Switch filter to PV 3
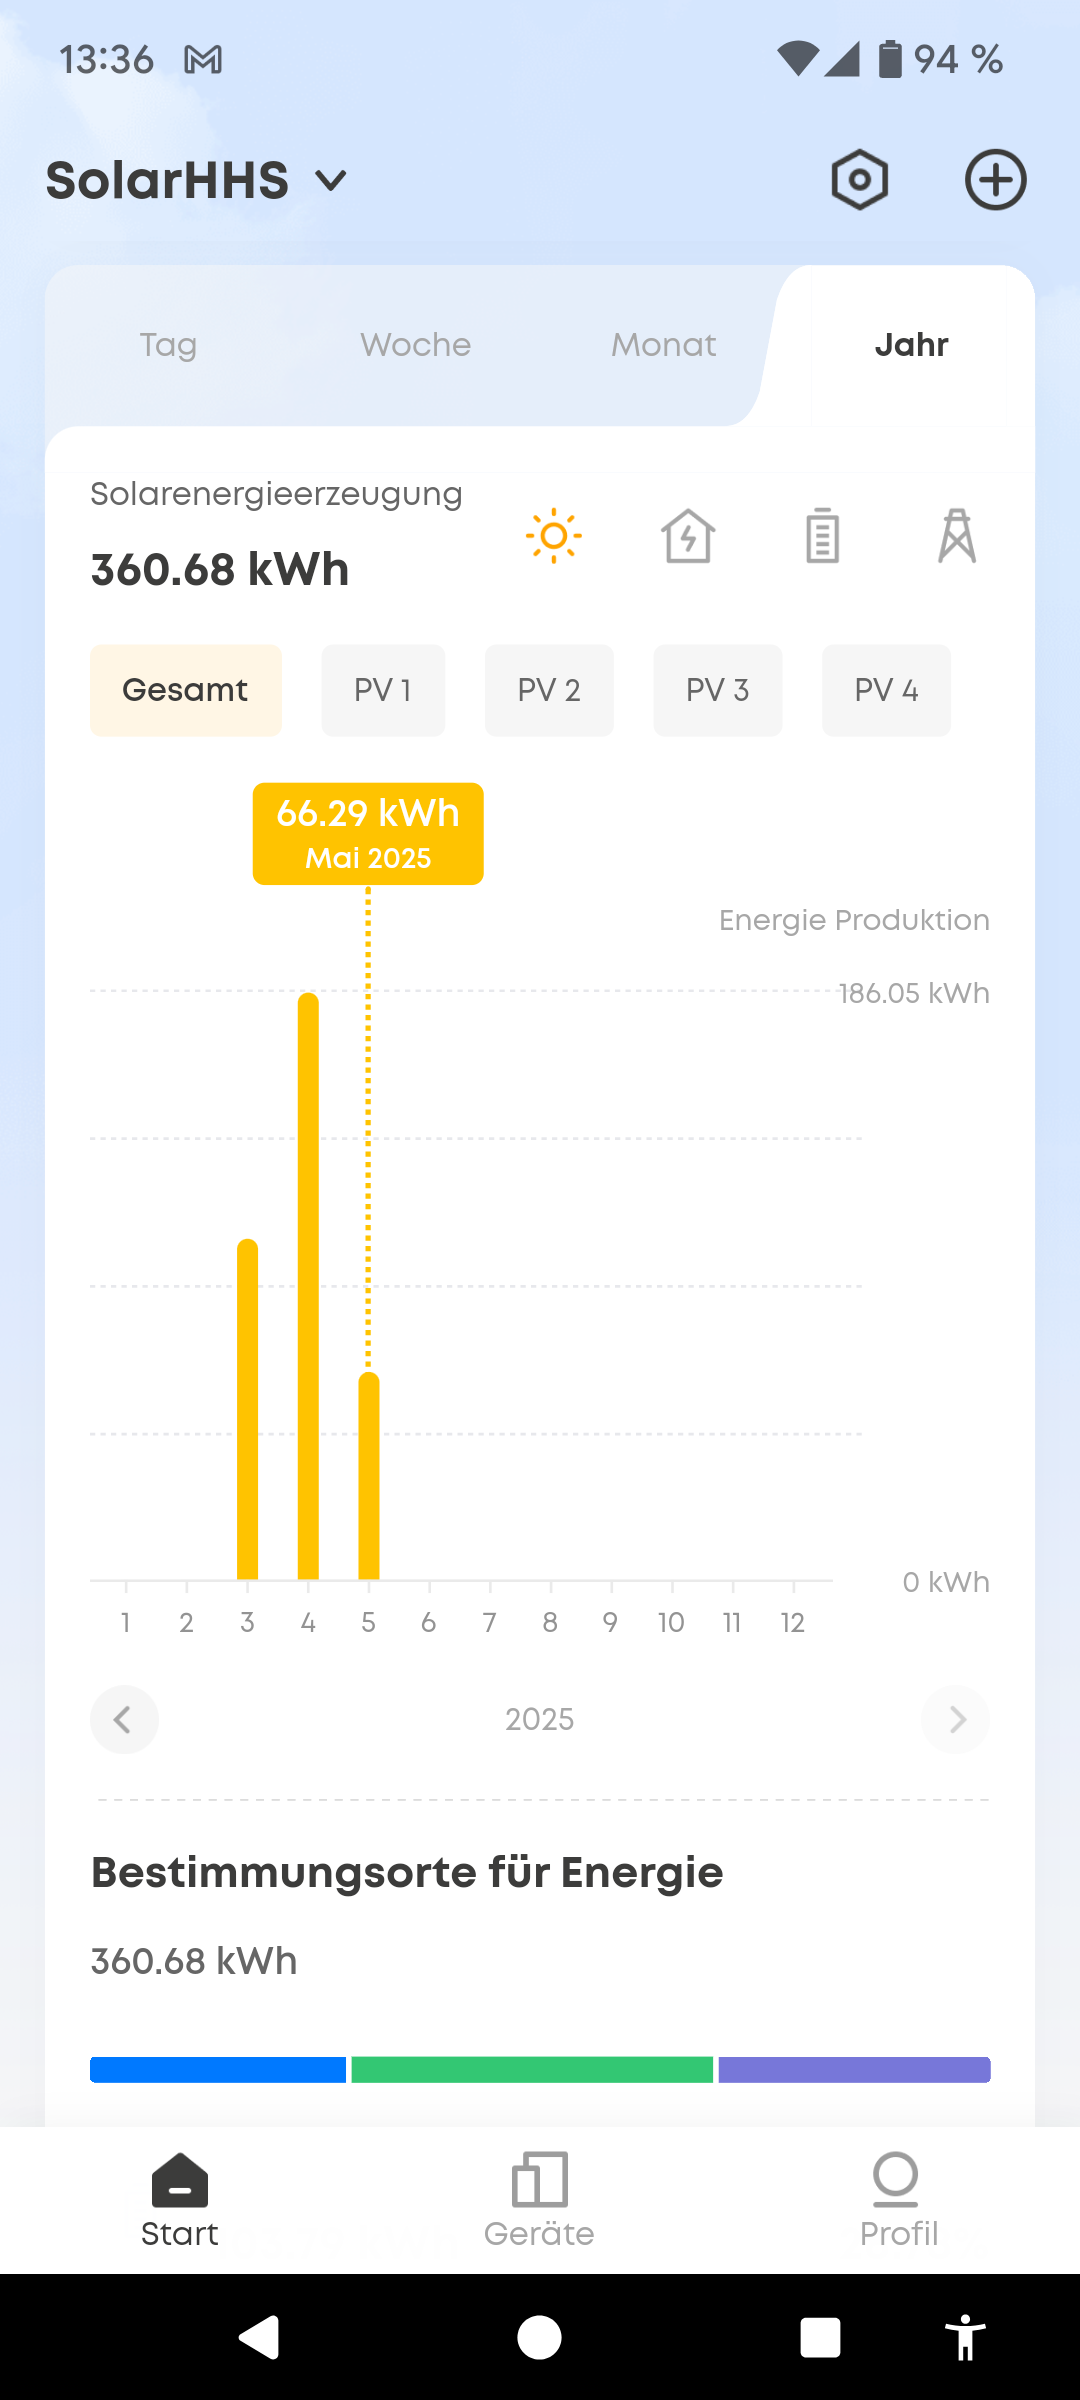 tap(717, 690)
